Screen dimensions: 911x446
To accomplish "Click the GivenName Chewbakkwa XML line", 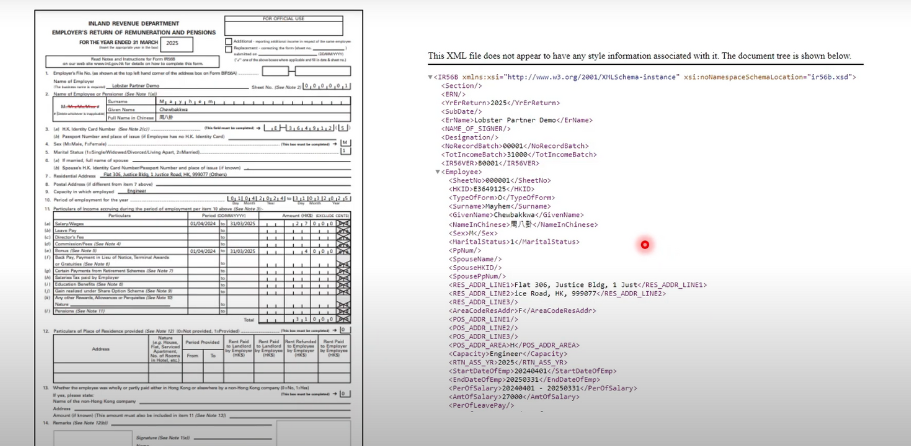I will (516, 215).
